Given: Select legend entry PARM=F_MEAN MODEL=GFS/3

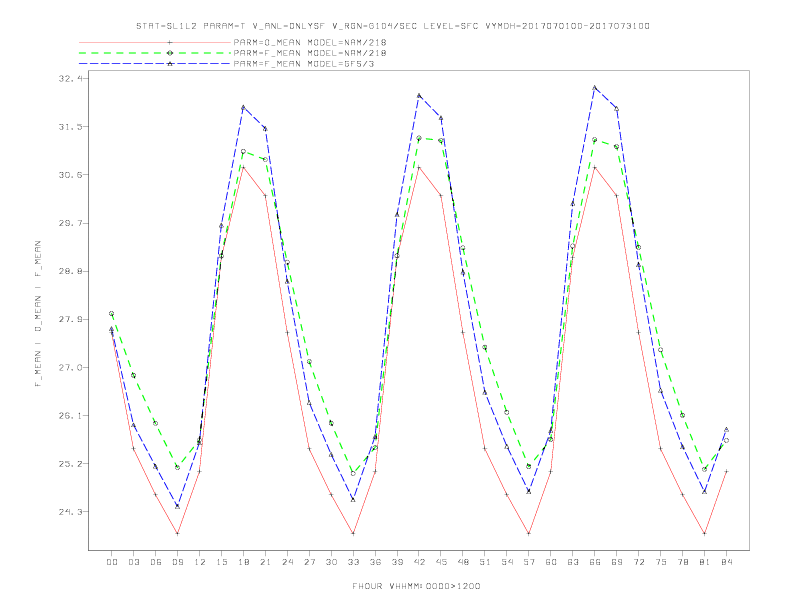Looking at the screenshot, I should point(304,64).
